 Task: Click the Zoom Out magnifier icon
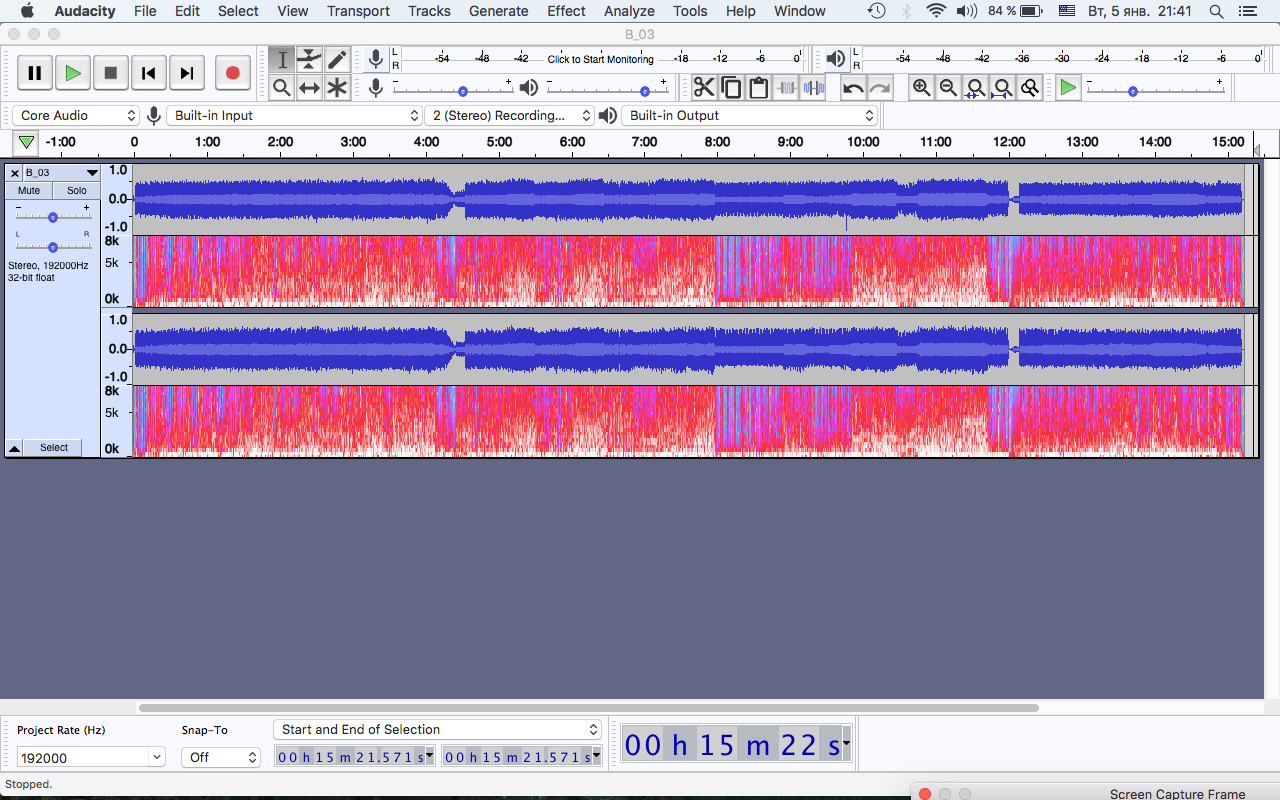pyautogui.click(x=948, y=88)
